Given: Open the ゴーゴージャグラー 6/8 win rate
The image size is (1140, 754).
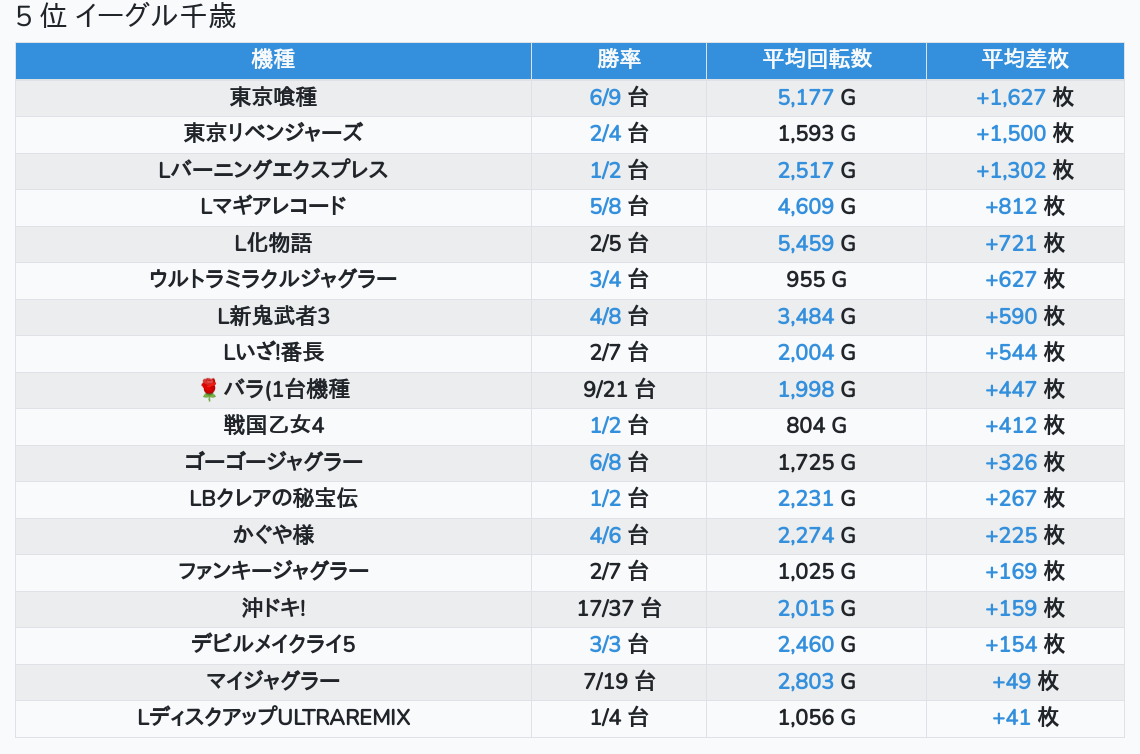Looking at the screenshot, I should pyautogui.click(x=606, y=462).
